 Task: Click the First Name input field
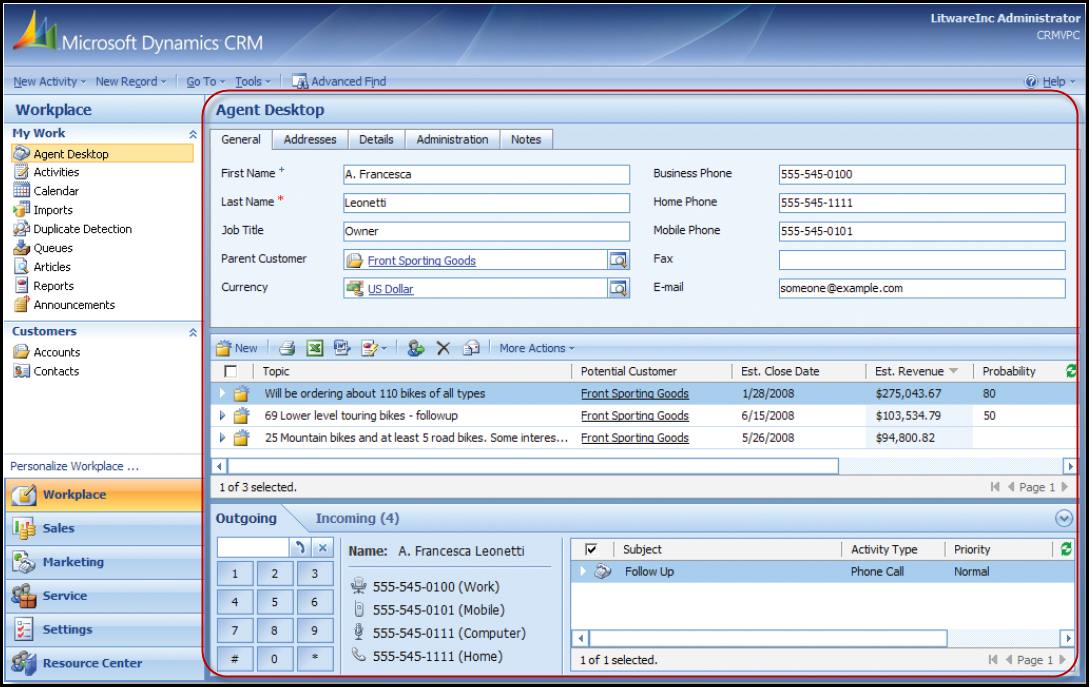(486, 174)
